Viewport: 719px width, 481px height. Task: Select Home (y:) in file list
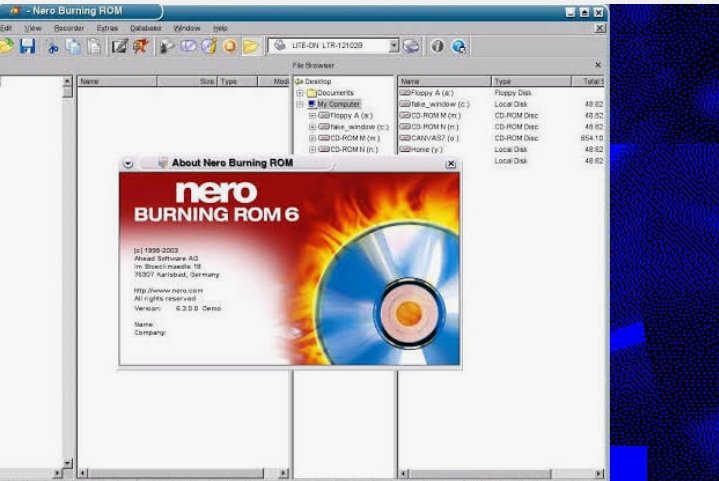pyautogui.click(x=427, y=149)
